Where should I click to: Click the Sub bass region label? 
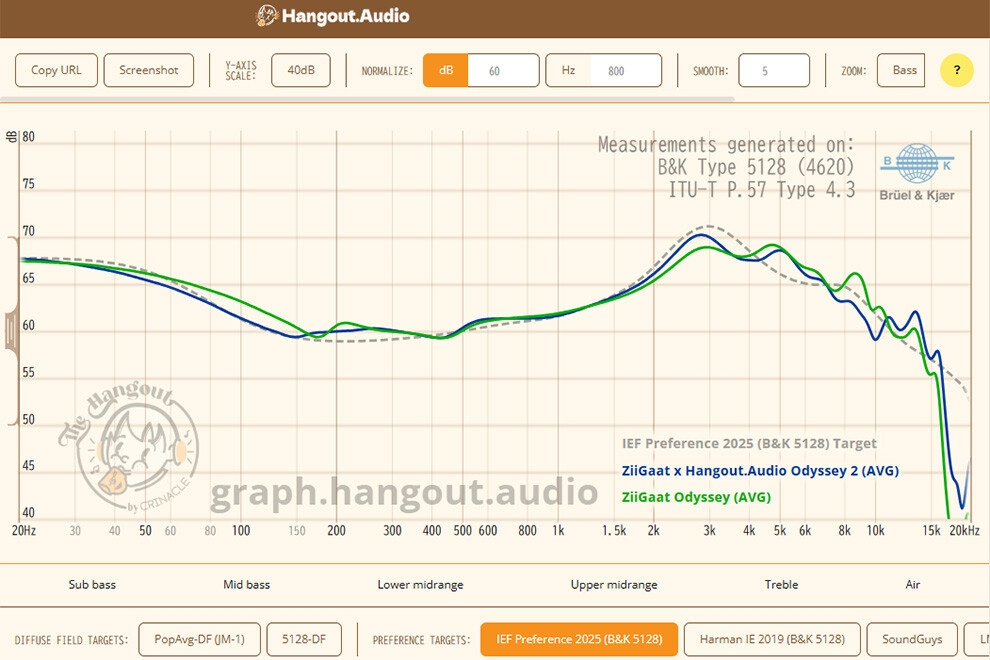click(92, 585)
